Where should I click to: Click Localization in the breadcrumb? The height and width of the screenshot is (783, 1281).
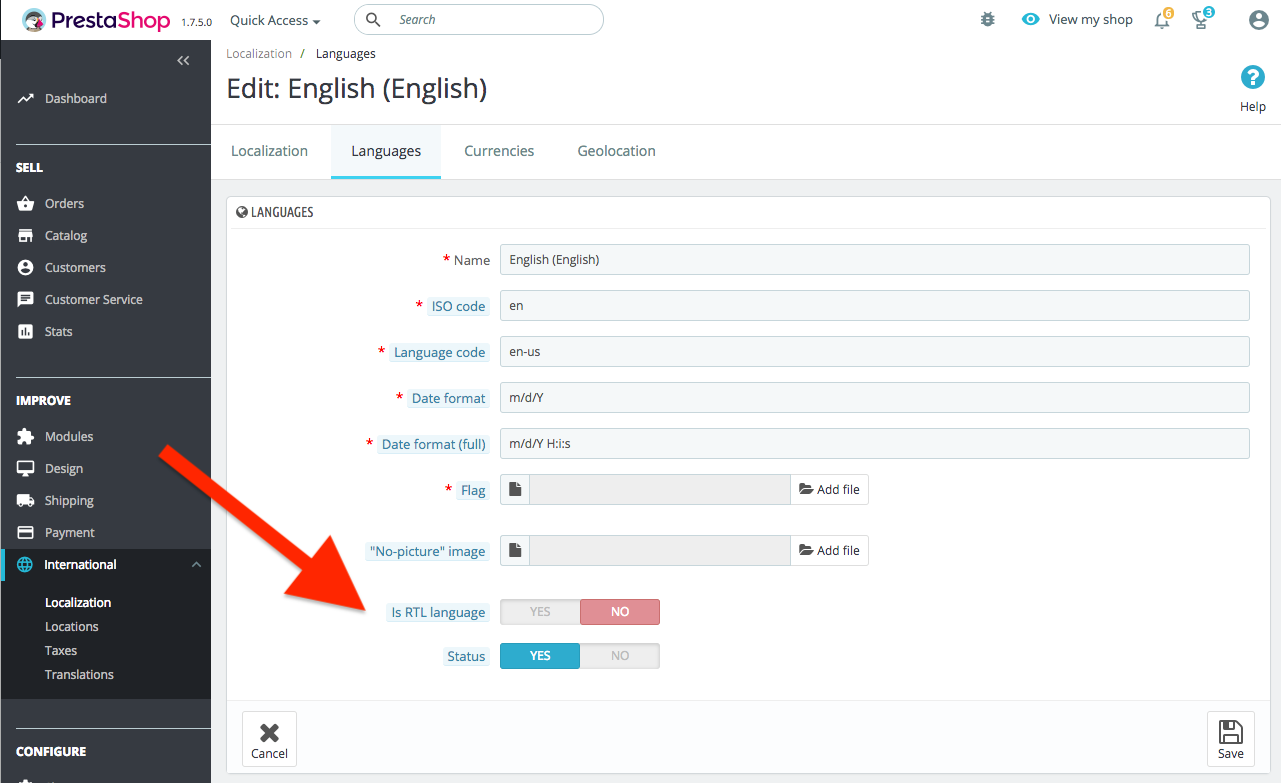259,54
